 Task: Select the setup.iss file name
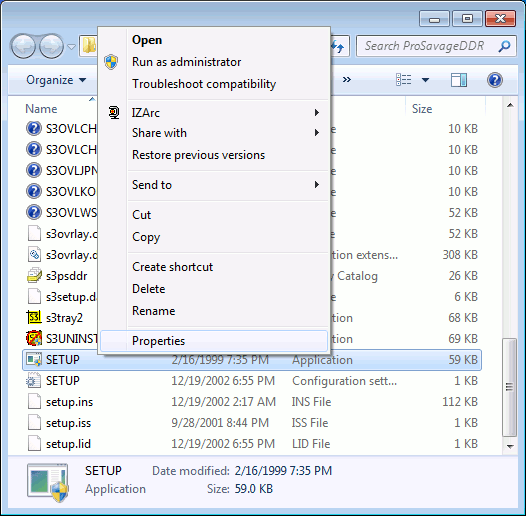[68, 423]
